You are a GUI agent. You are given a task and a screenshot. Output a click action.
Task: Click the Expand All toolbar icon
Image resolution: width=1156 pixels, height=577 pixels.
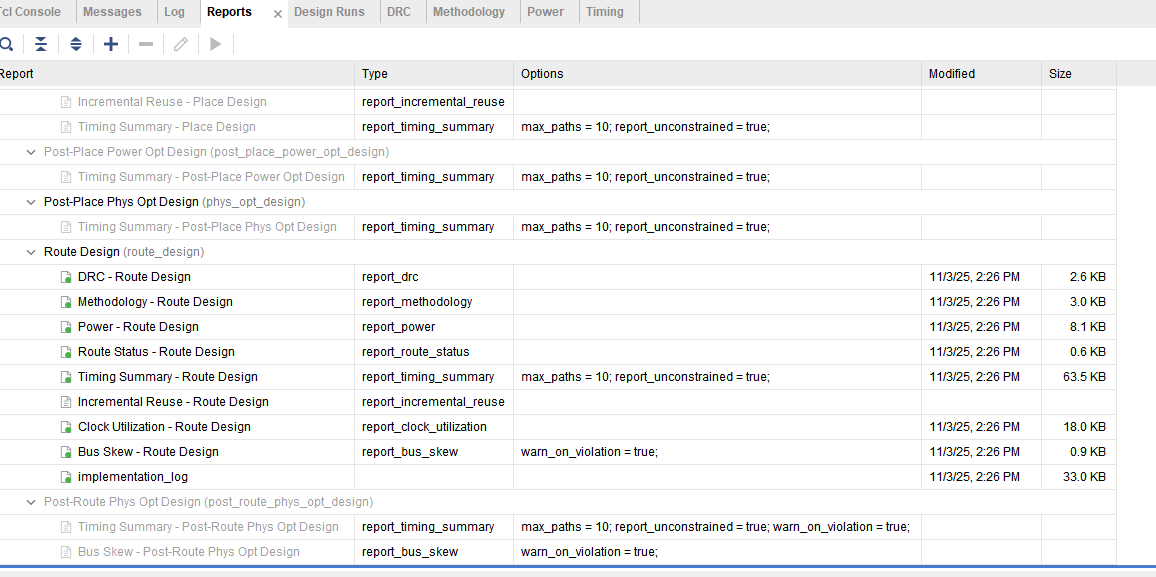(x=76, y=44)
